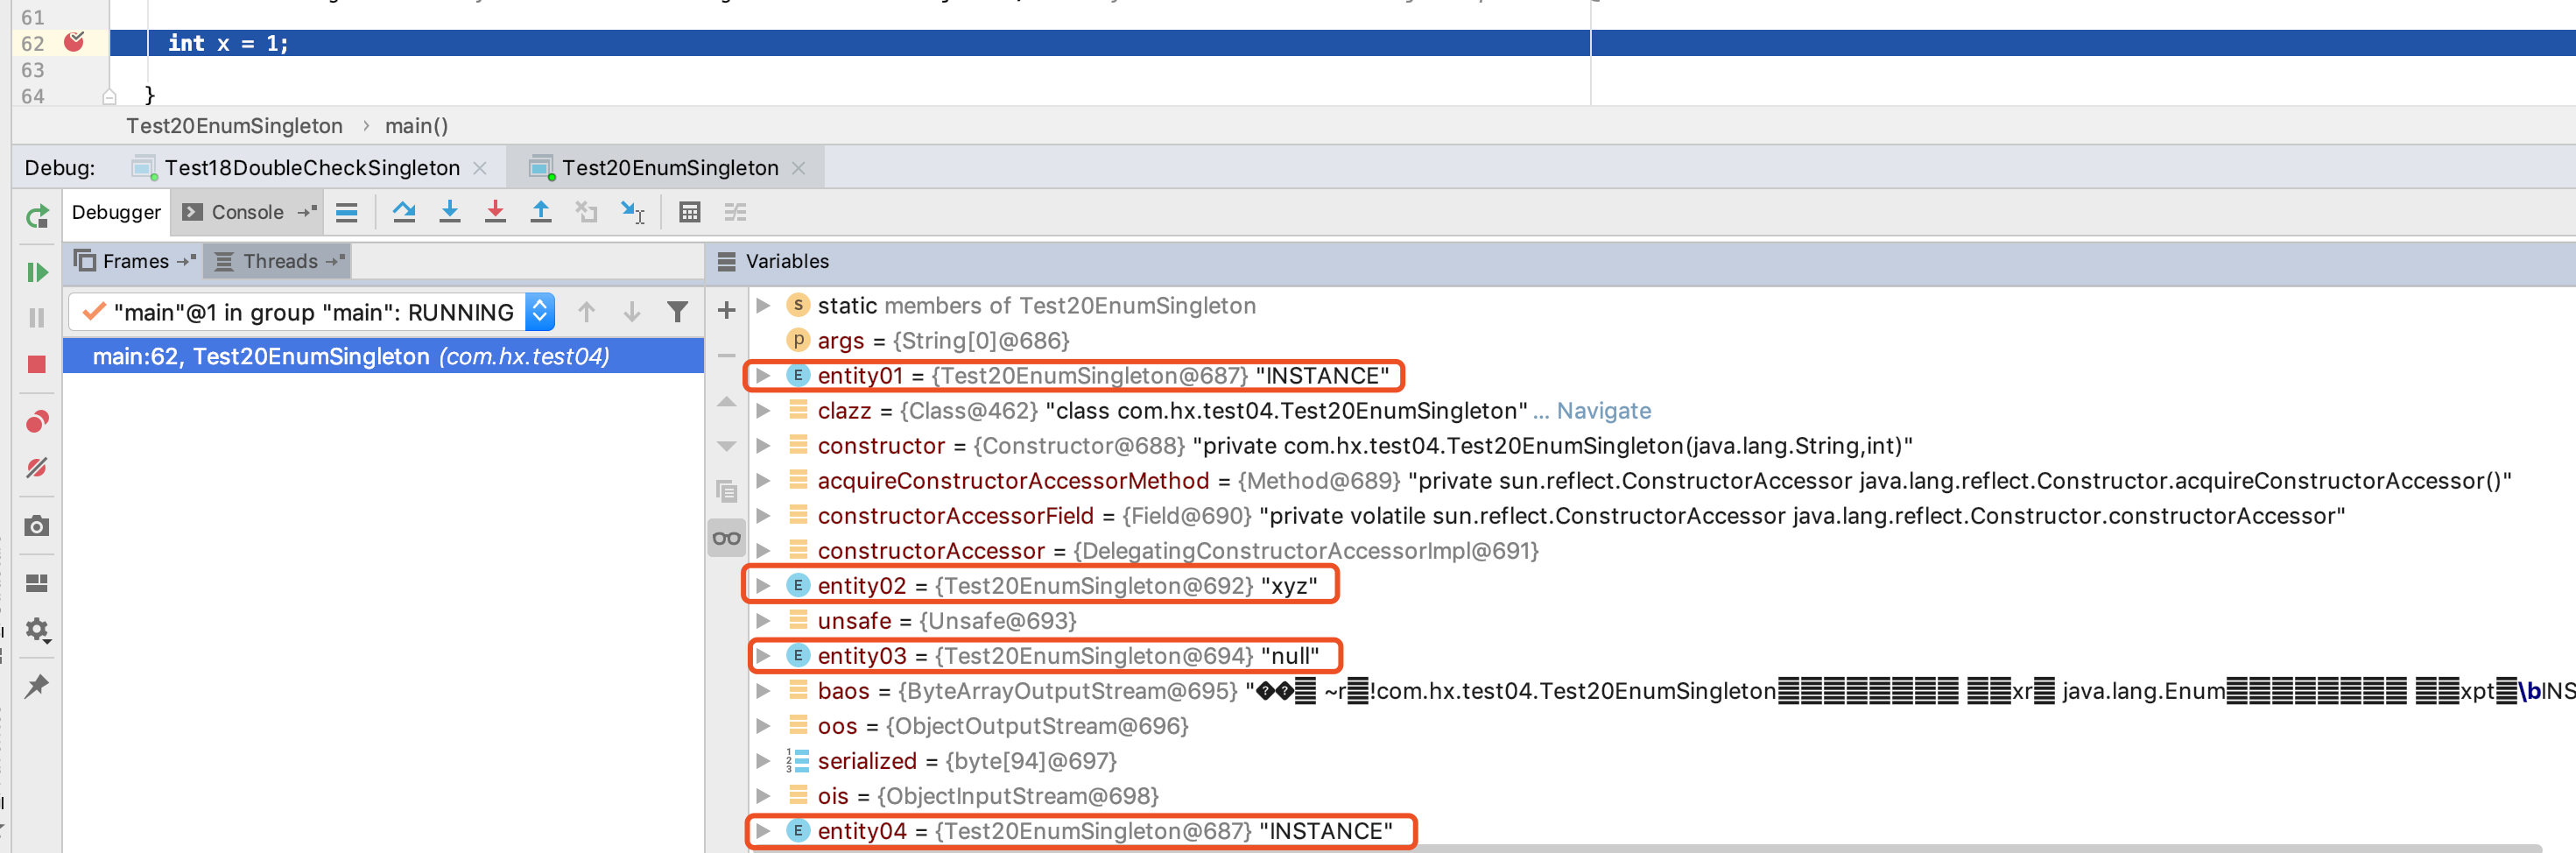Run to Cursor
Screen dimensions: 2576x853
pyautogui.click(x=633, y=212)
